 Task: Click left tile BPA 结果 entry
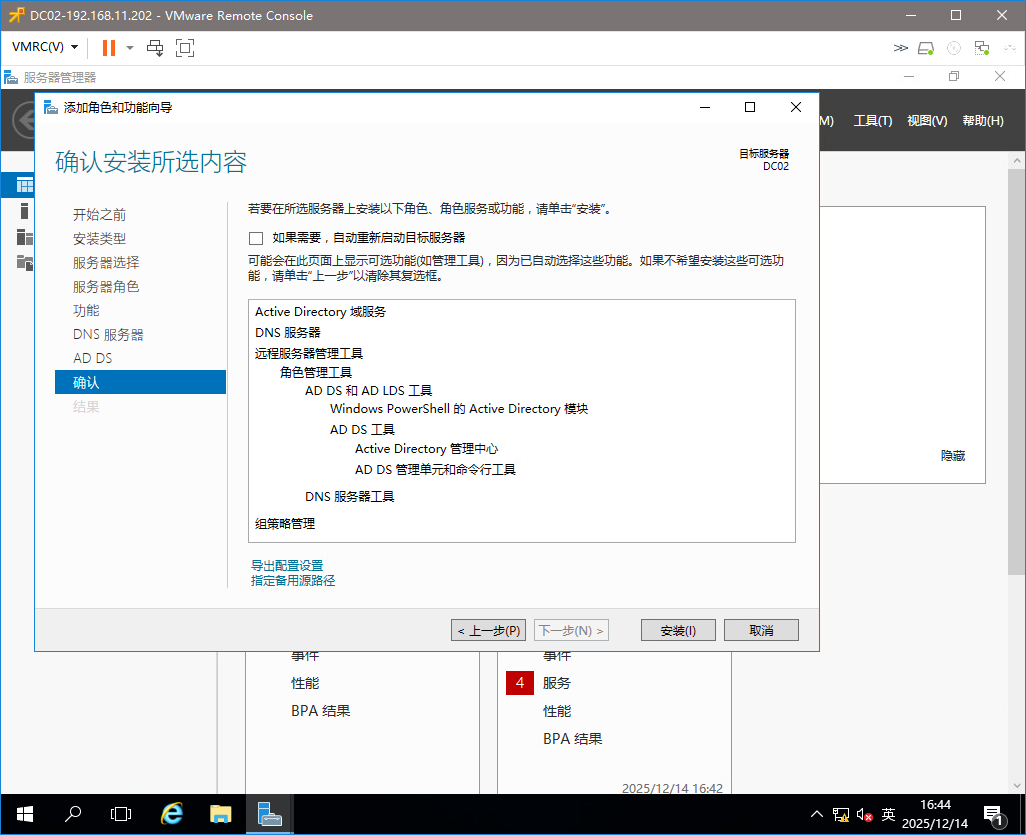click(x=321, y=711)
